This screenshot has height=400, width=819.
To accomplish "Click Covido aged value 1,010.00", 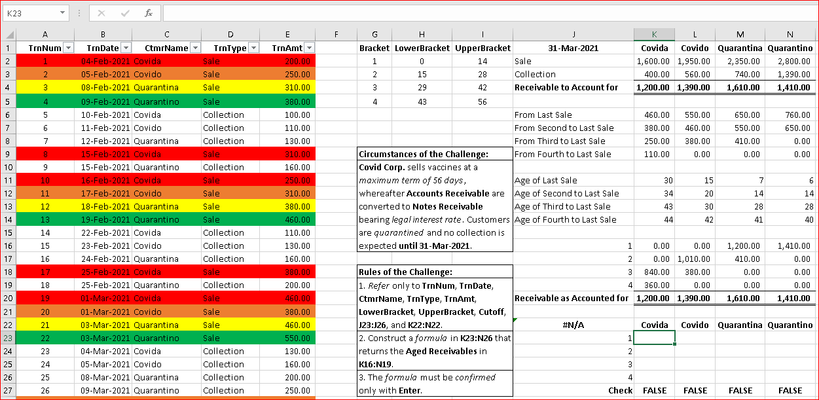I will pos(695,259).
